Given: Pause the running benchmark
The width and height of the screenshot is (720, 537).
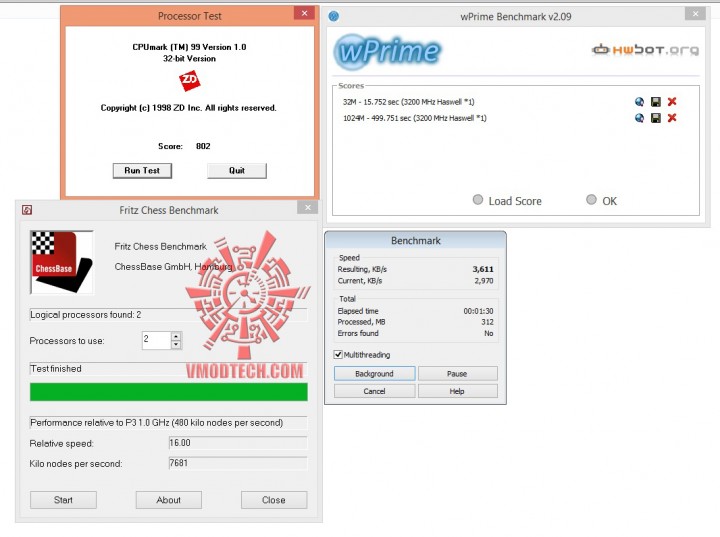Looking at the screenshot, I should [x=457, y=373].
